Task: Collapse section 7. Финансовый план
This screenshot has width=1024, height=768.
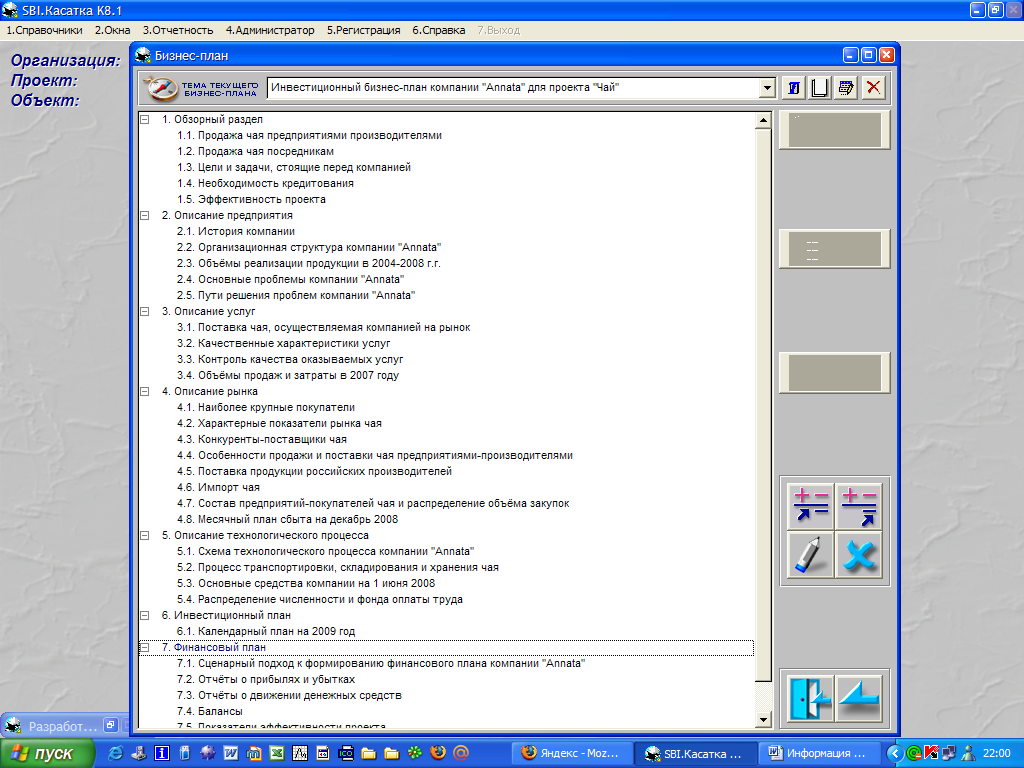Action: [145, 647]
